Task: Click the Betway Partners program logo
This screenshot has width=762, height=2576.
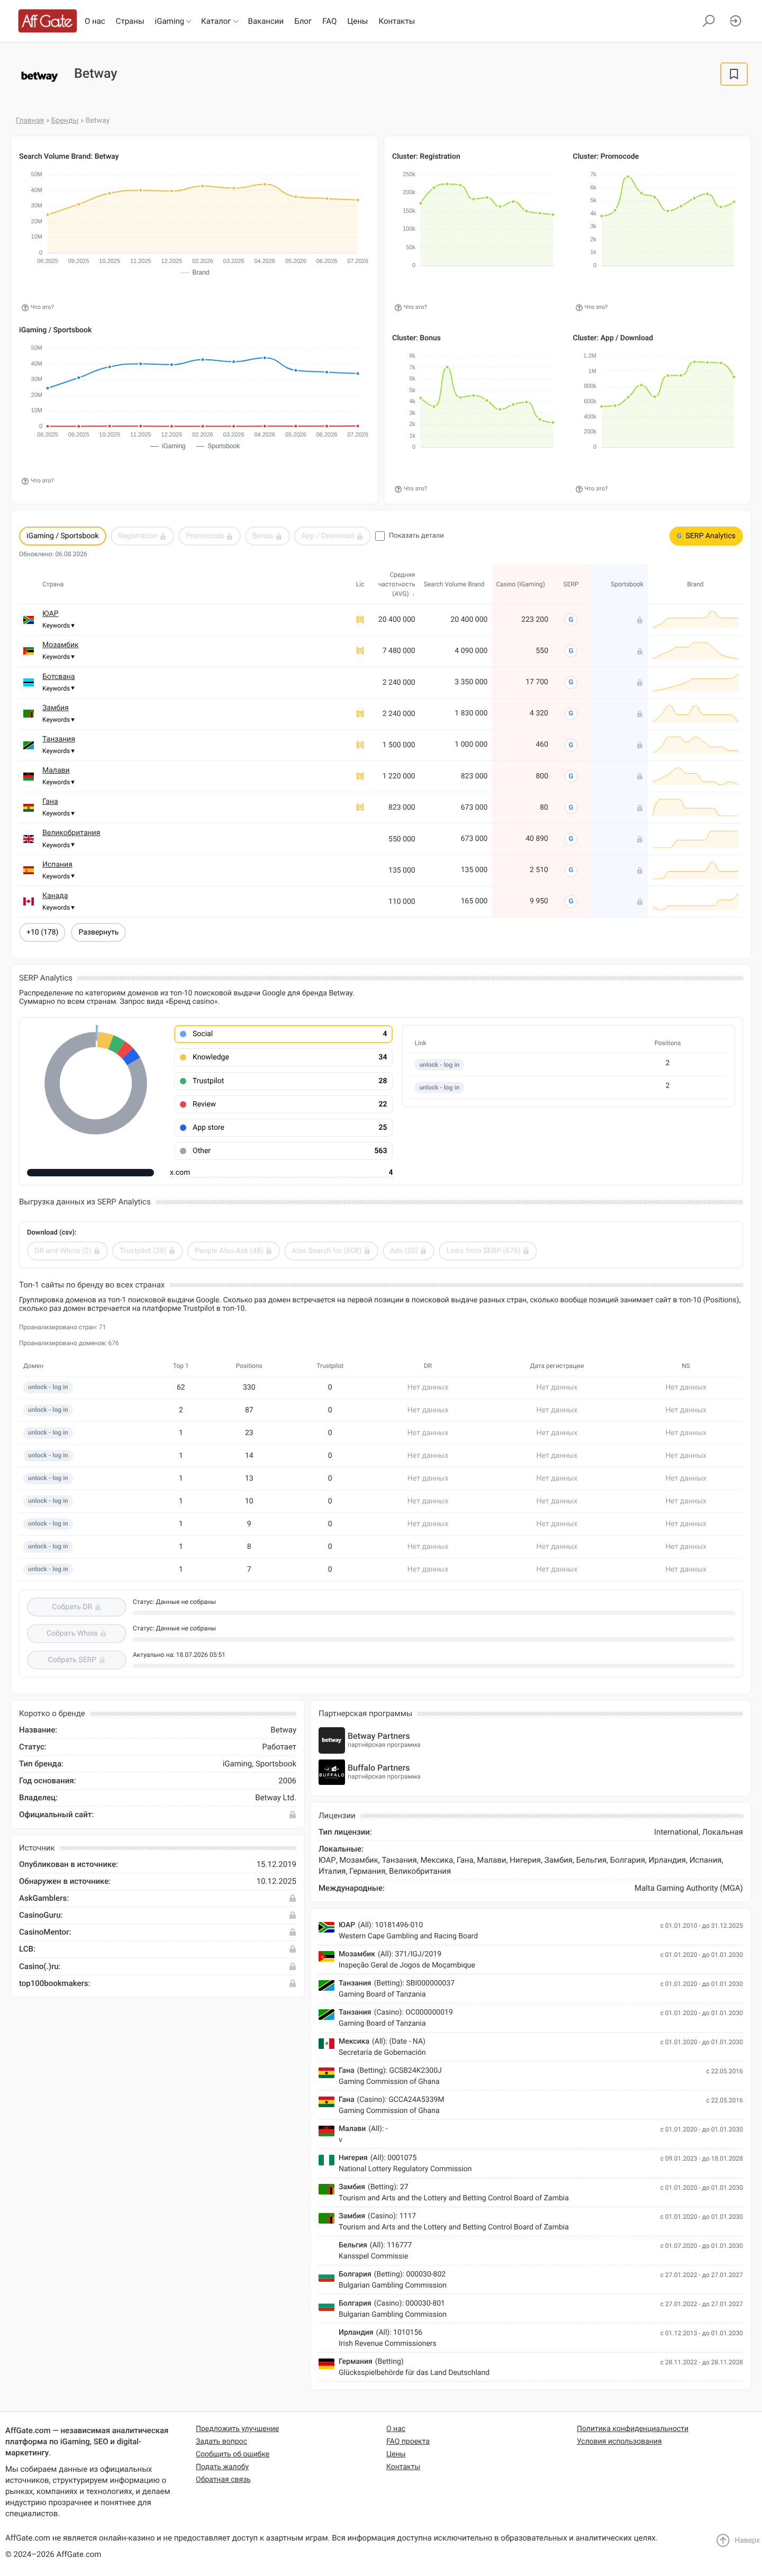Action: [x=331, y=1741]
